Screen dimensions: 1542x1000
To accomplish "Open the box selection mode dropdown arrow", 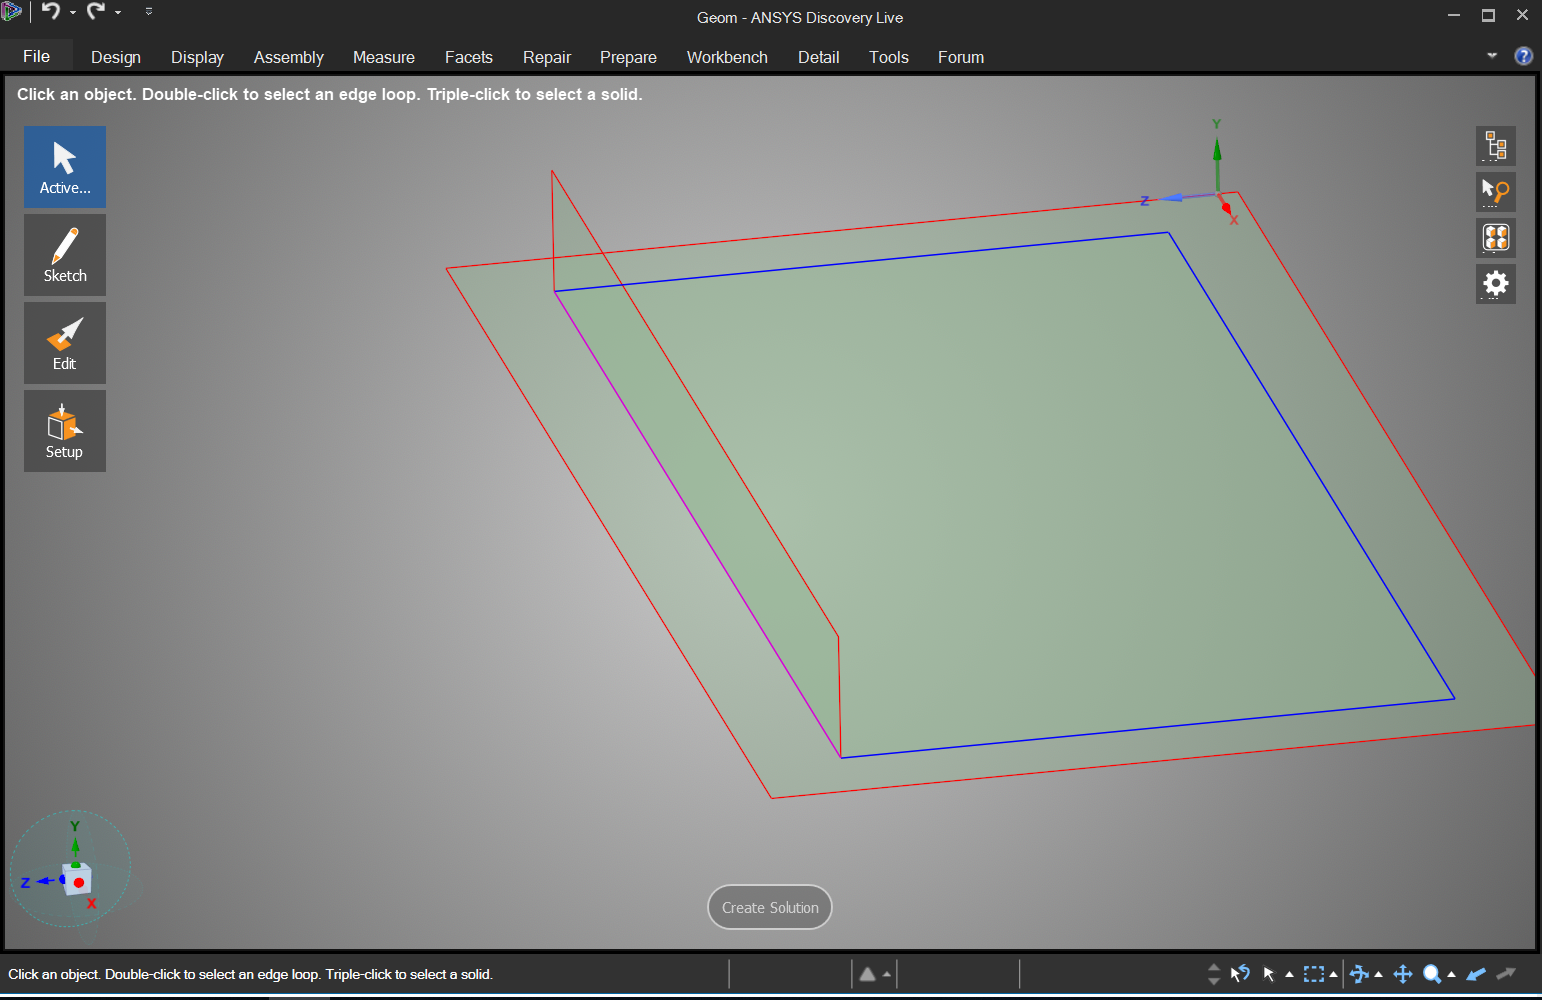I will pyautogui.click(x=1333, y=975).
